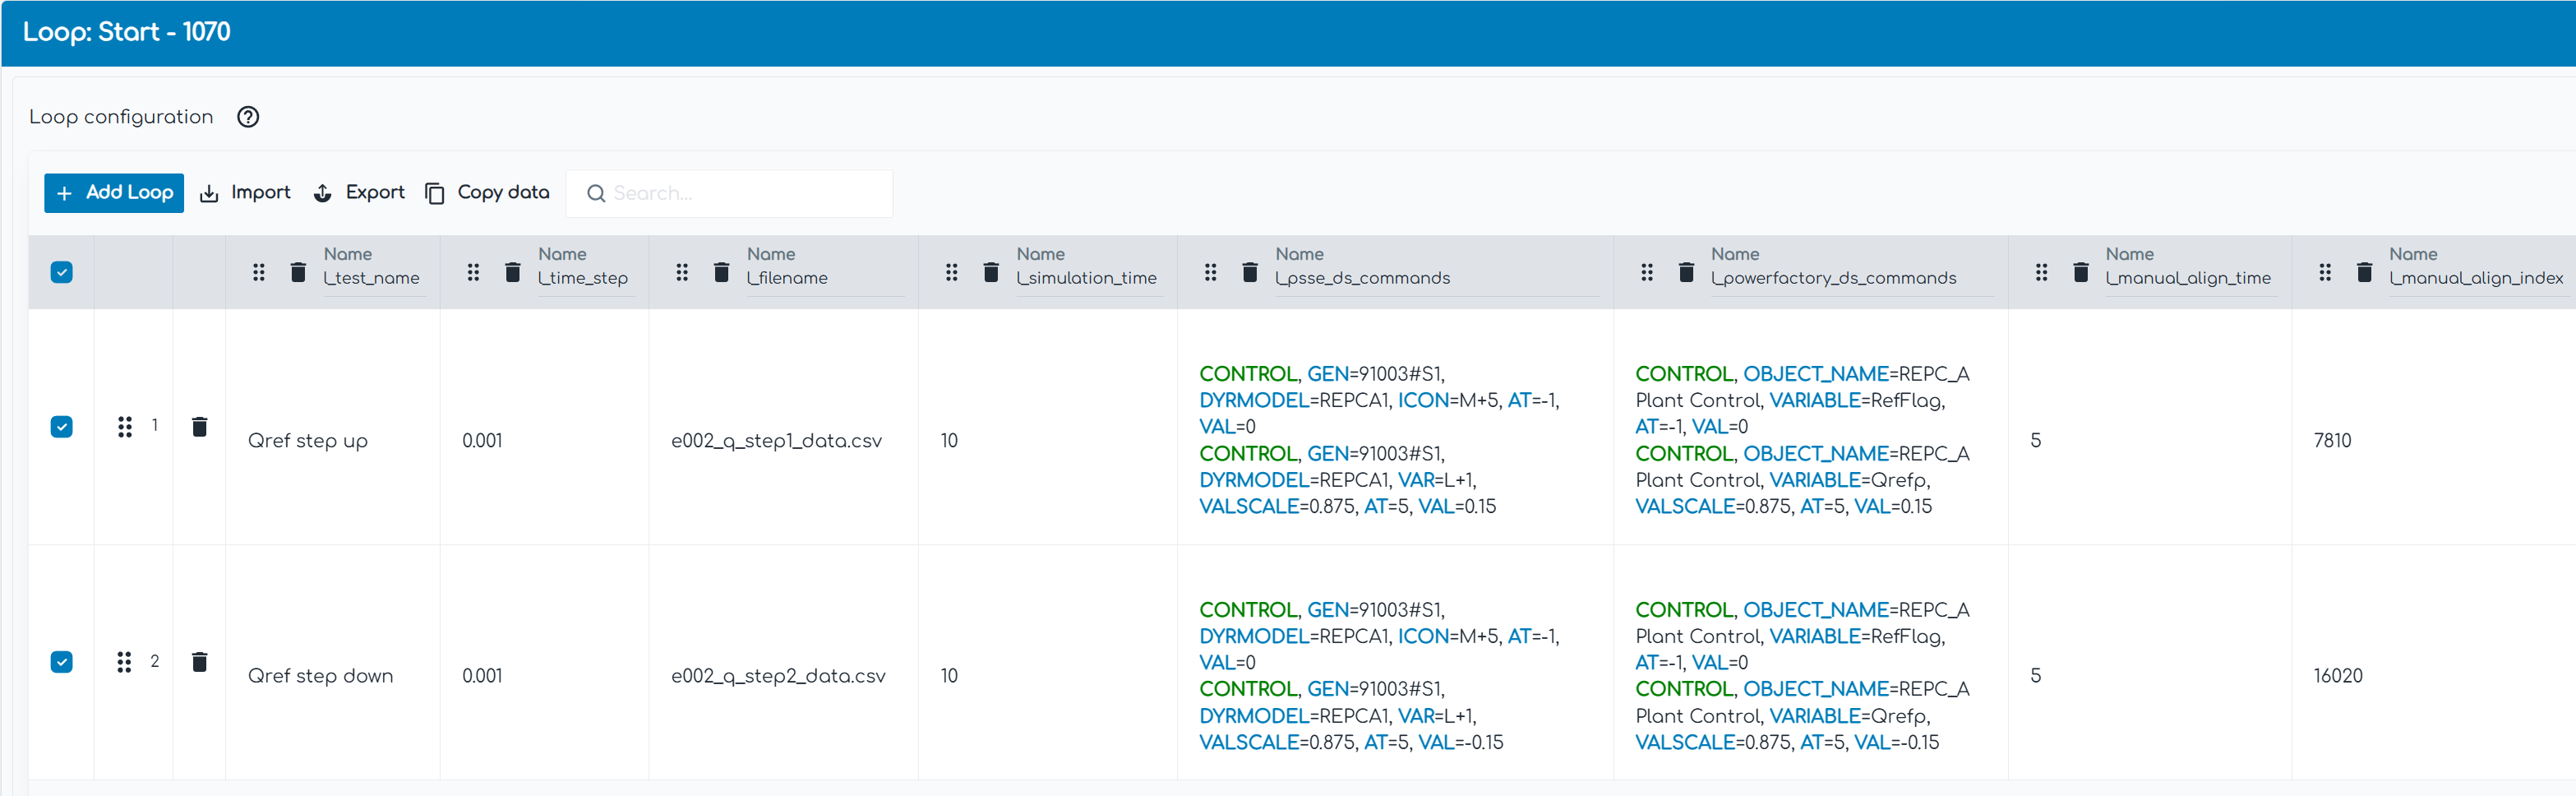Viewport: 2576px width, 796px height.
Task: Delete the l_test_name column
Action: coord(298,272)
